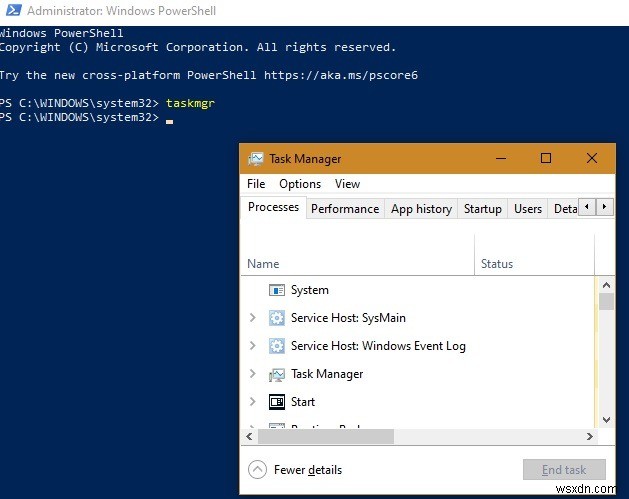Select the System process name
Viewport: 629px width, 499px height.
[x=310, y=290]
